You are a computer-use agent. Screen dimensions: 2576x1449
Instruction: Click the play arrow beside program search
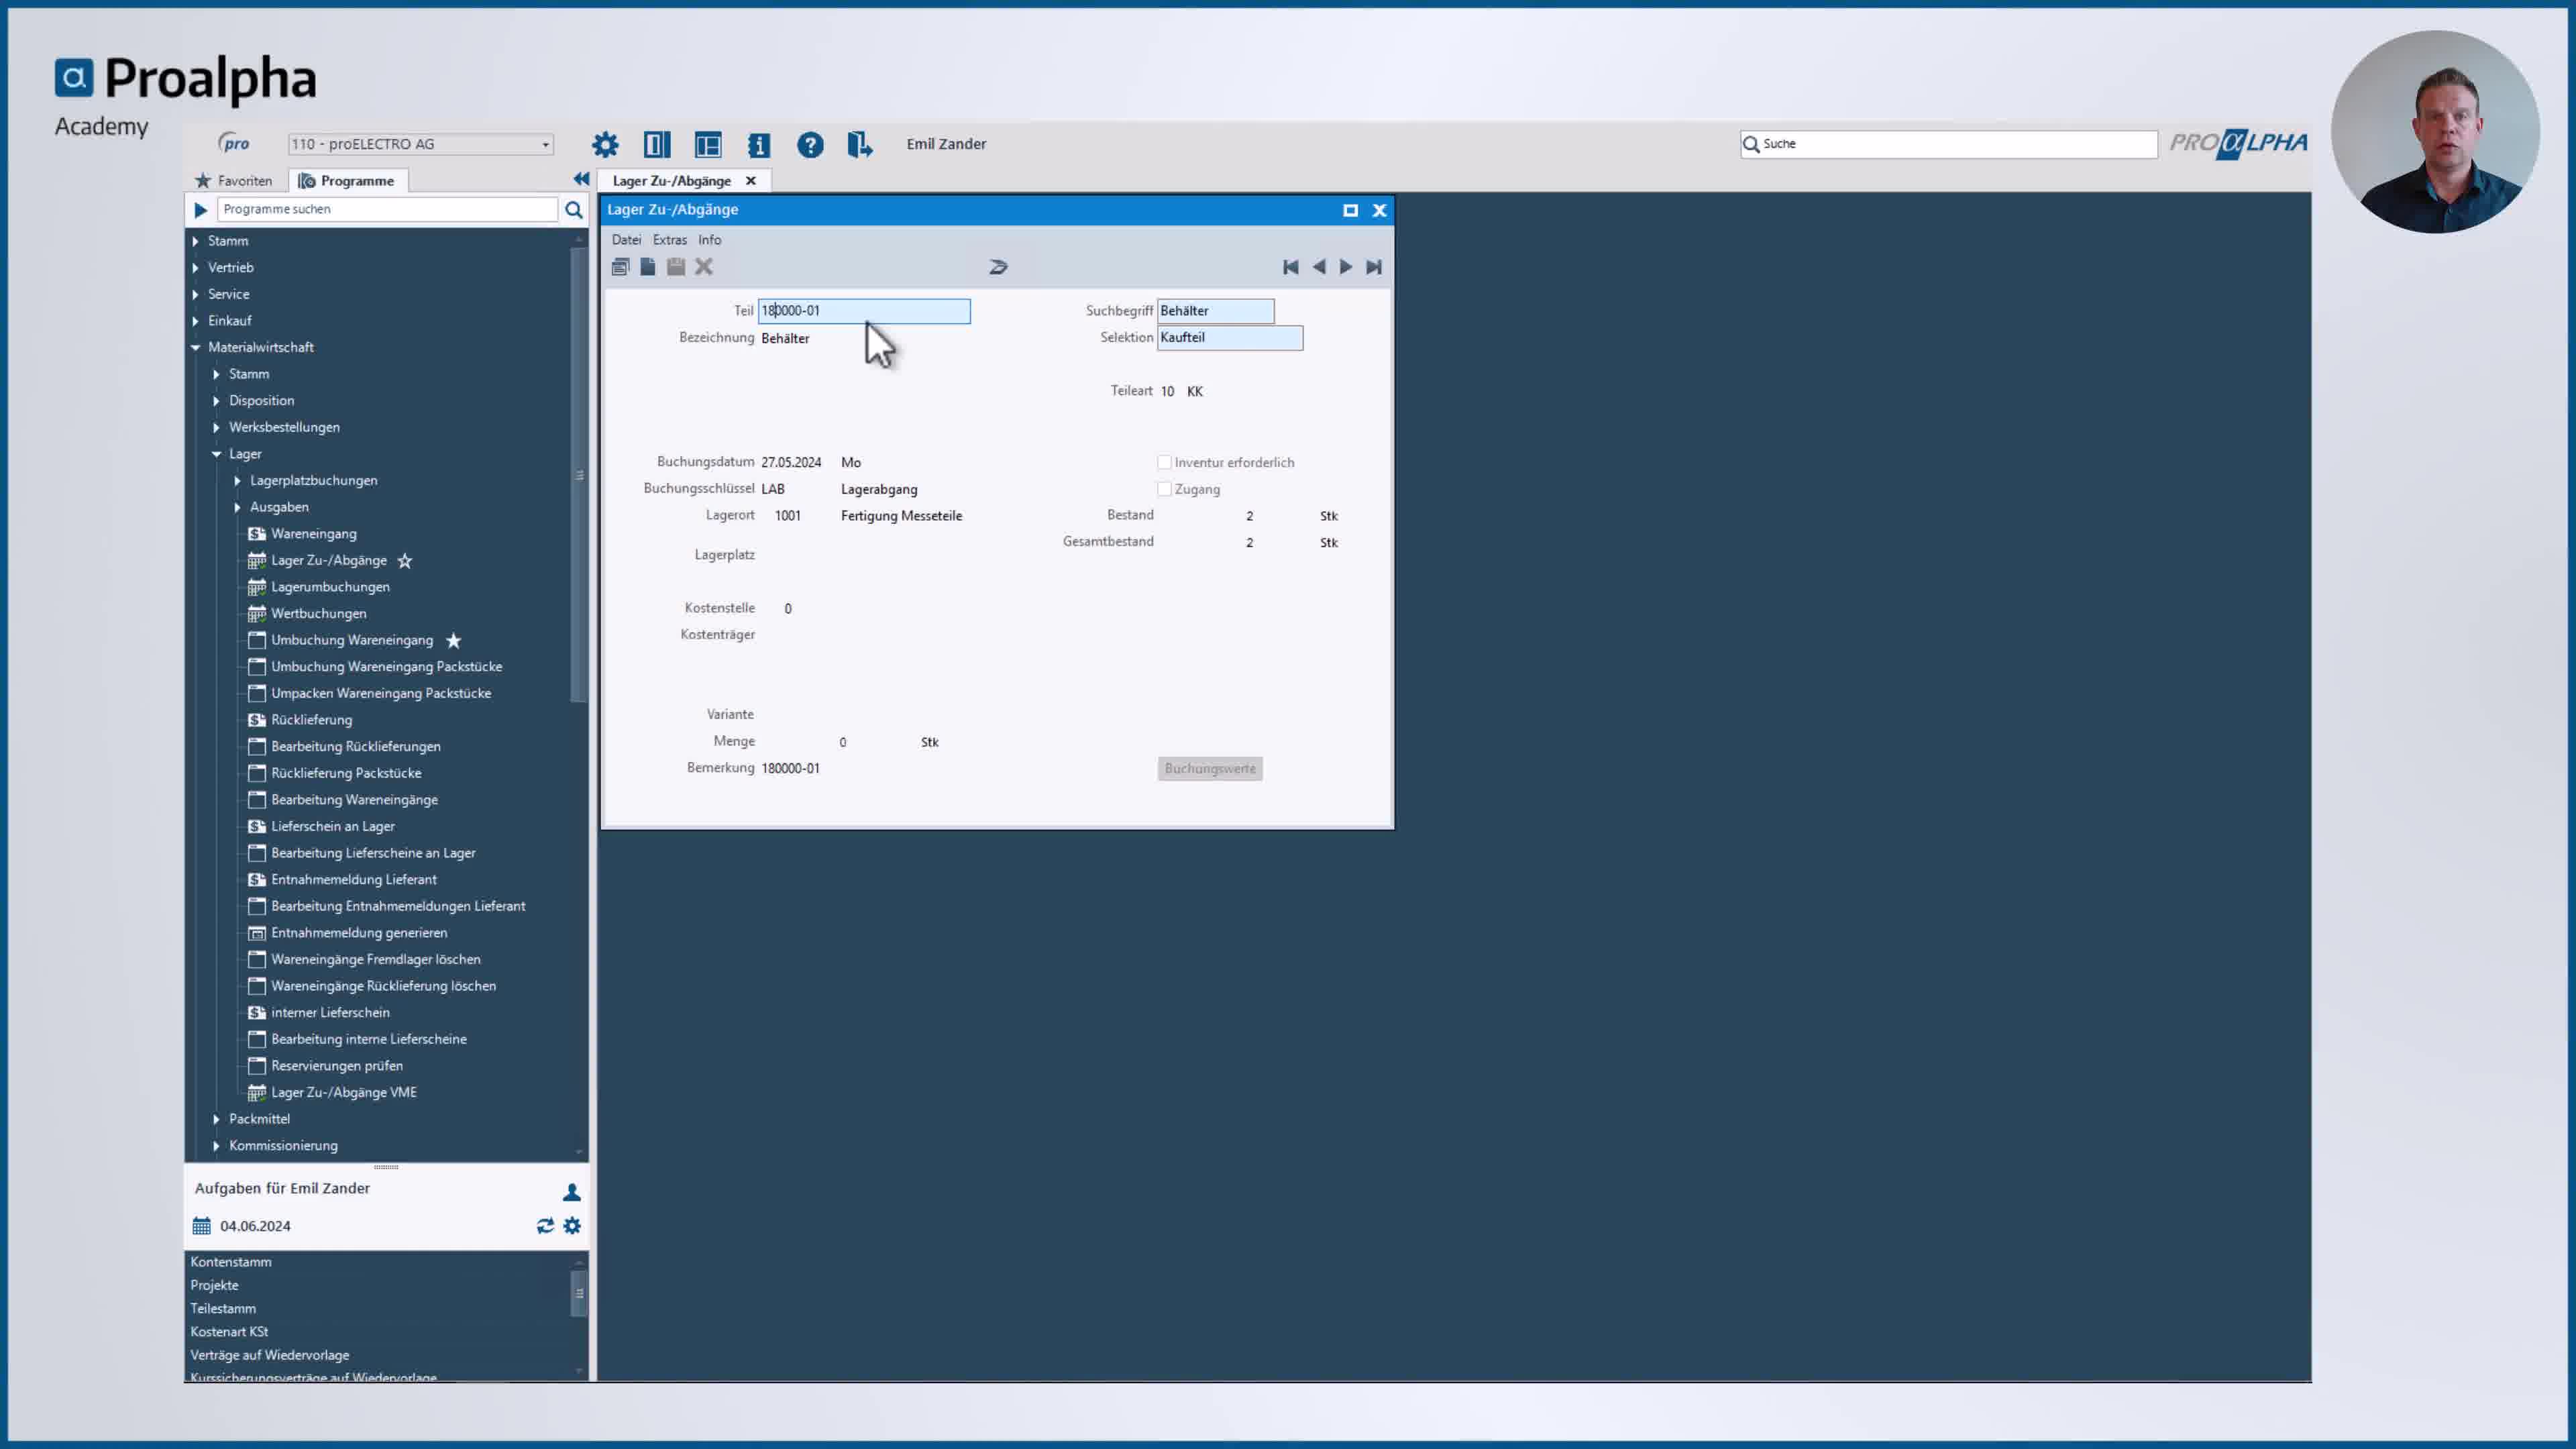pyautogui.click(x=200, y=210)
